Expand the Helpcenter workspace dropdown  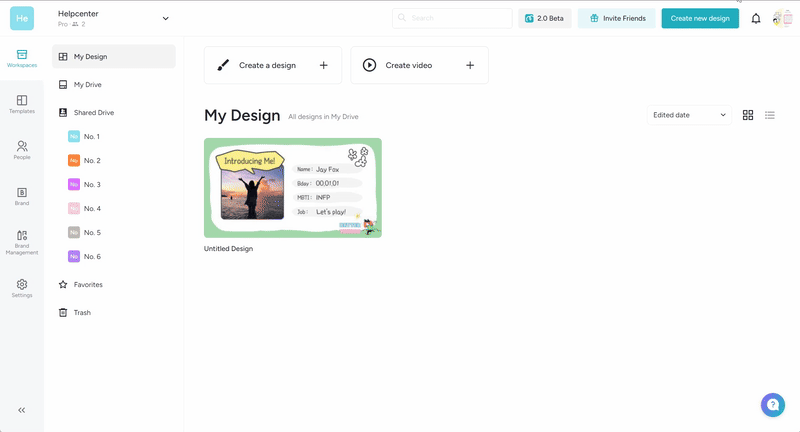coord(166,18)
